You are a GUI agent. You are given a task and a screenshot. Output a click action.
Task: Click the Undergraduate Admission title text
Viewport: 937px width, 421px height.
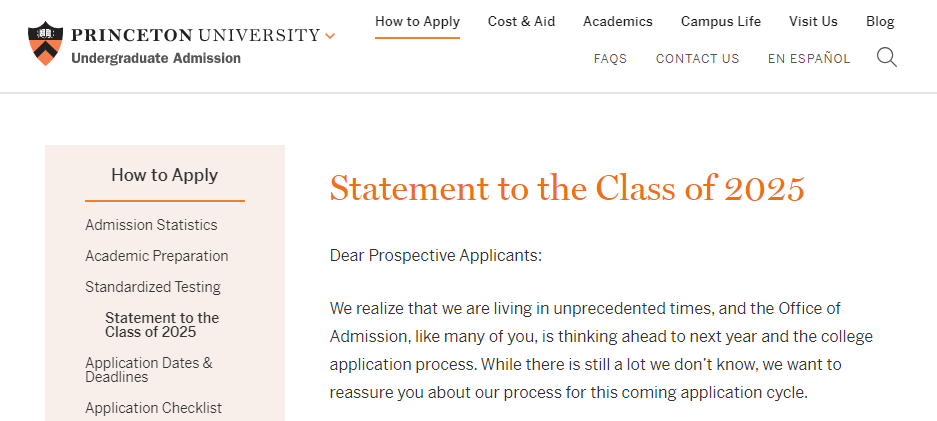[156, 58]
